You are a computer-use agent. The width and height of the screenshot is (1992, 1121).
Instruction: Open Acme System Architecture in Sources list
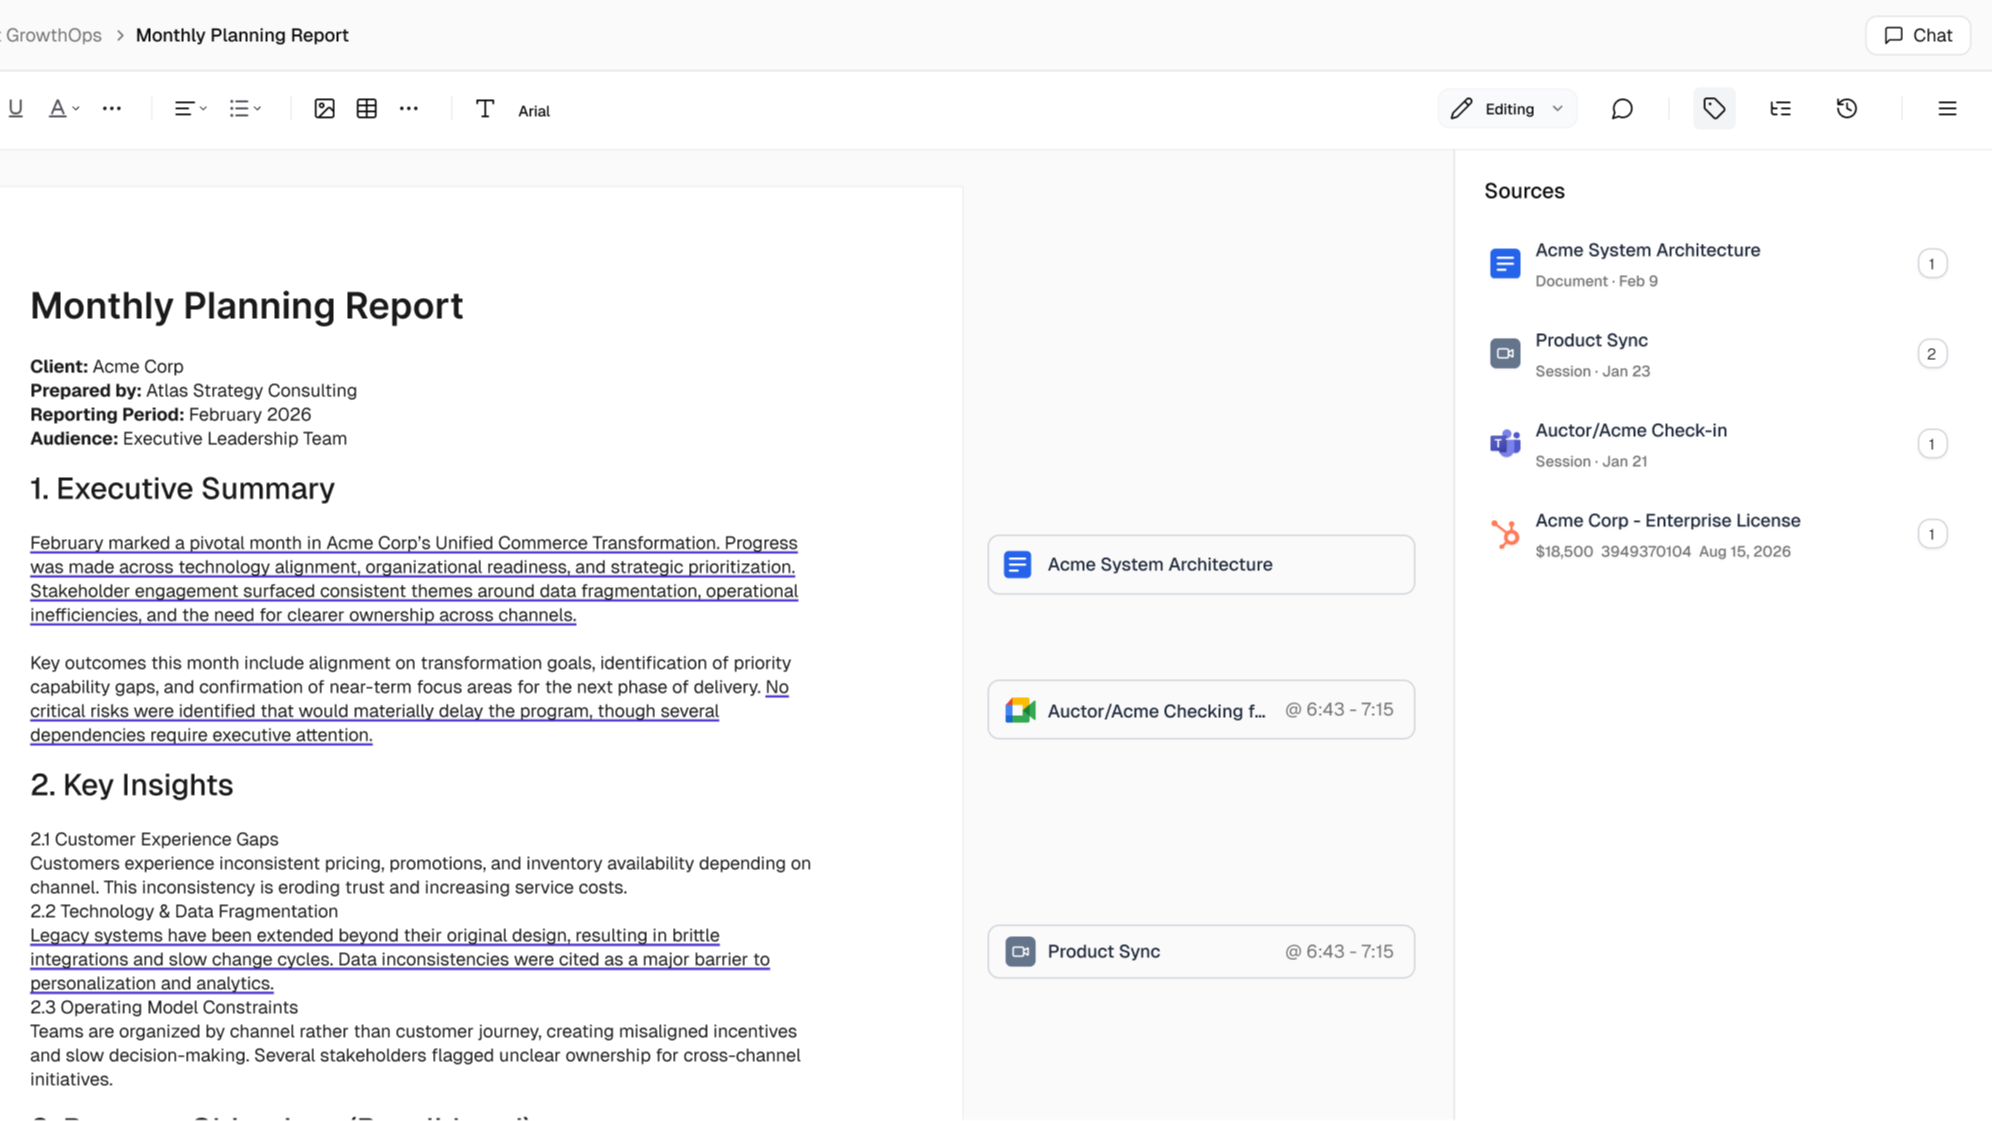(x=1718, y=264)
